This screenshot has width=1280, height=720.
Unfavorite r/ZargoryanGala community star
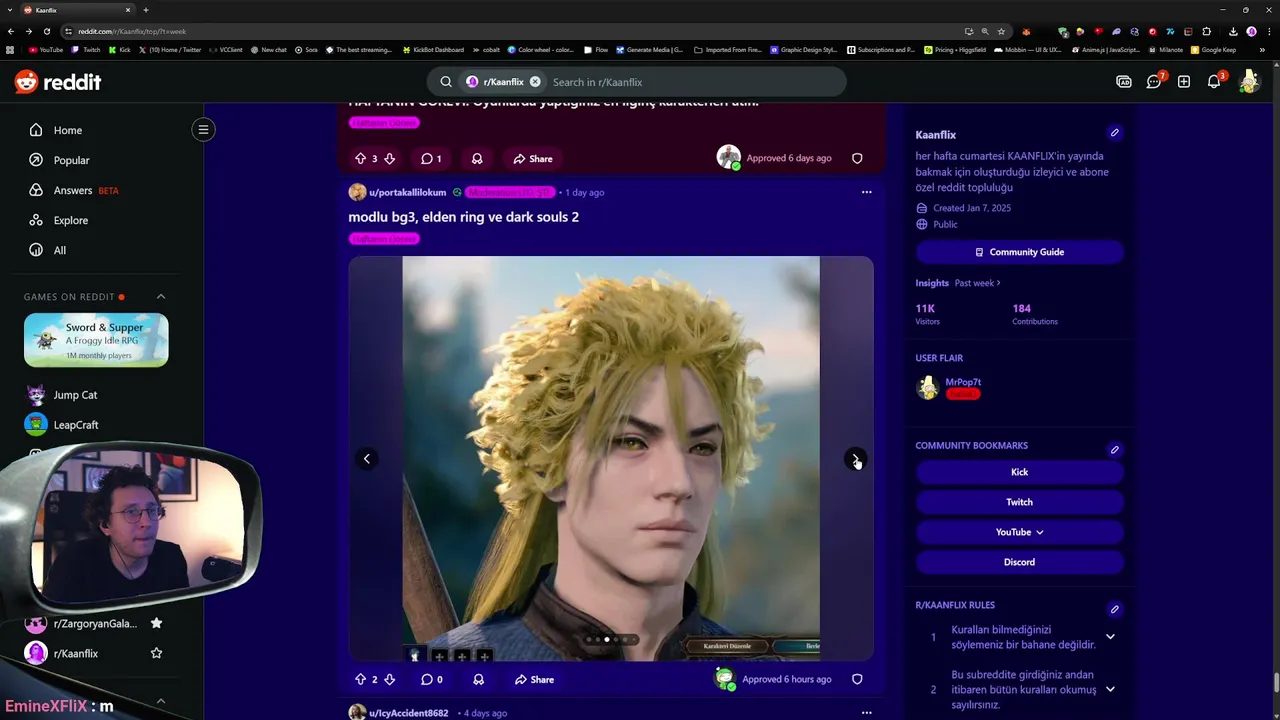(156, 623)
